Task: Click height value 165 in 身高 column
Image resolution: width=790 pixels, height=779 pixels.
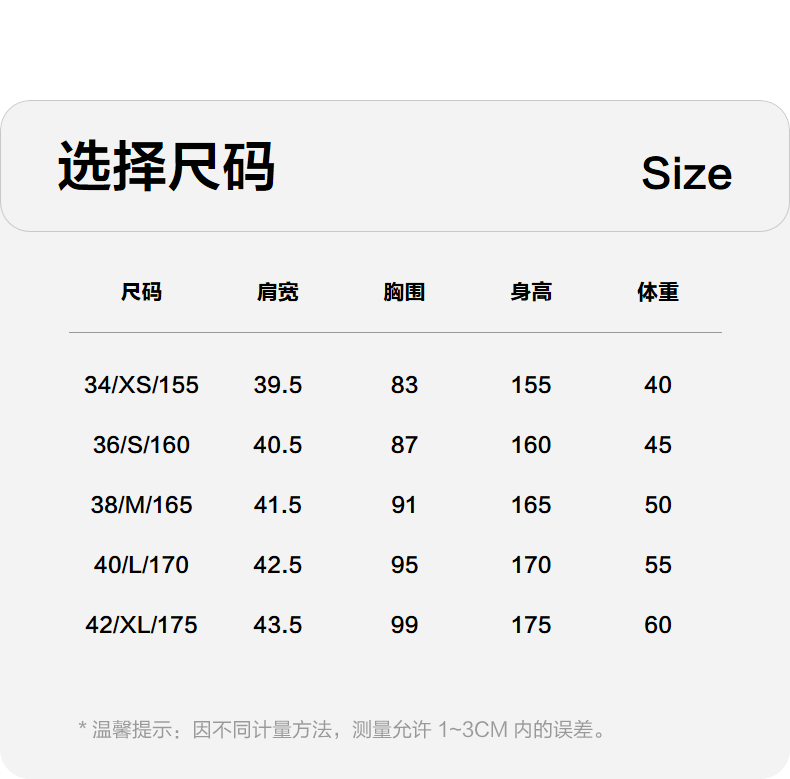Action: 531,505
